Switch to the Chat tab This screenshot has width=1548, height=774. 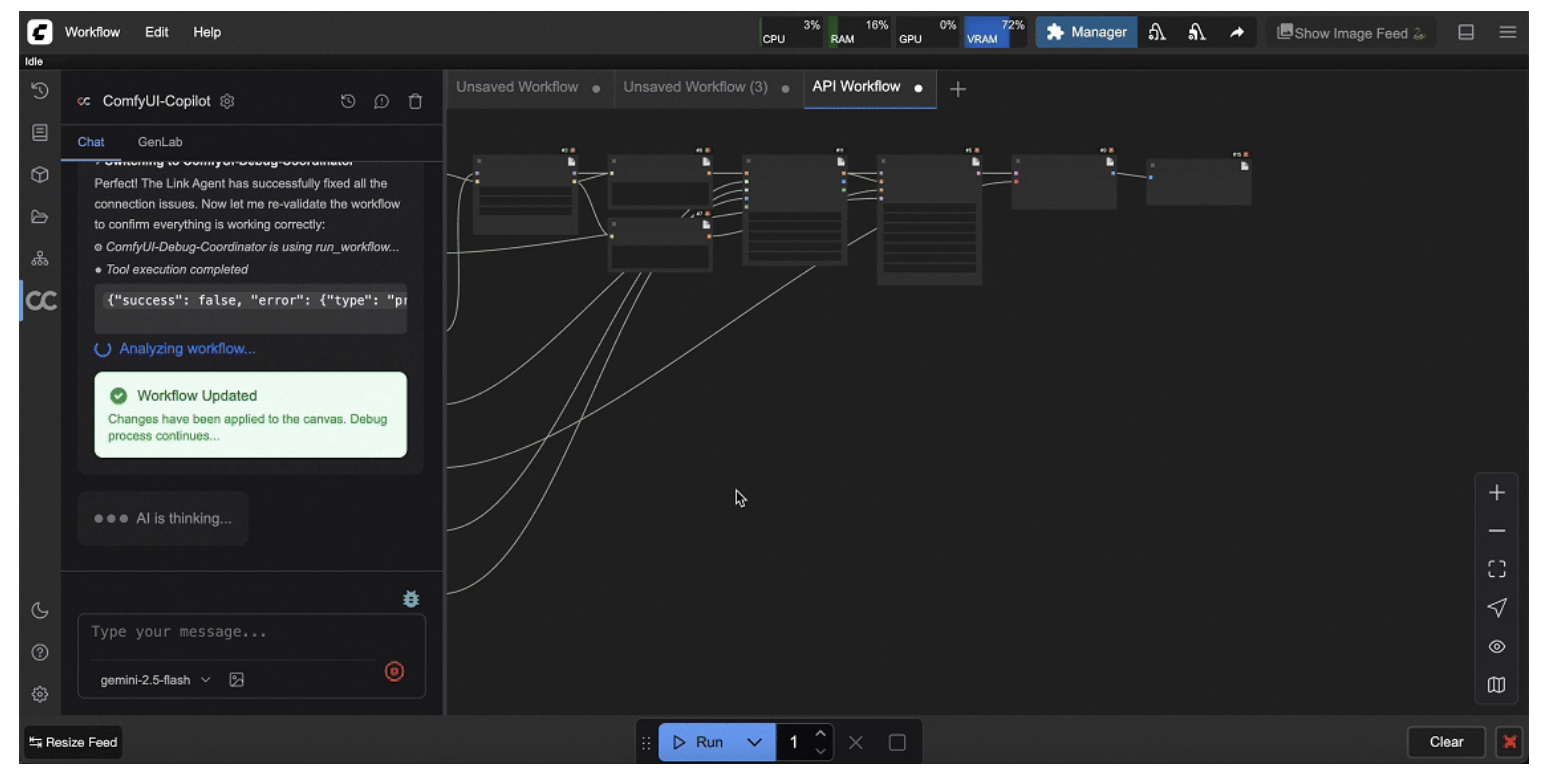tap(91, 142)
